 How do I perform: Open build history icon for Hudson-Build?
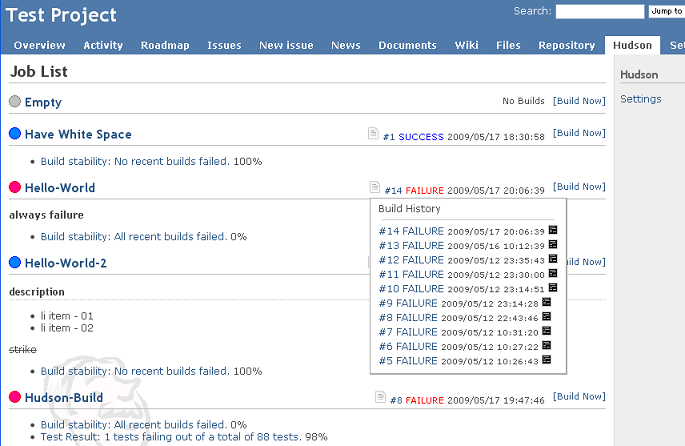point(381,397)
